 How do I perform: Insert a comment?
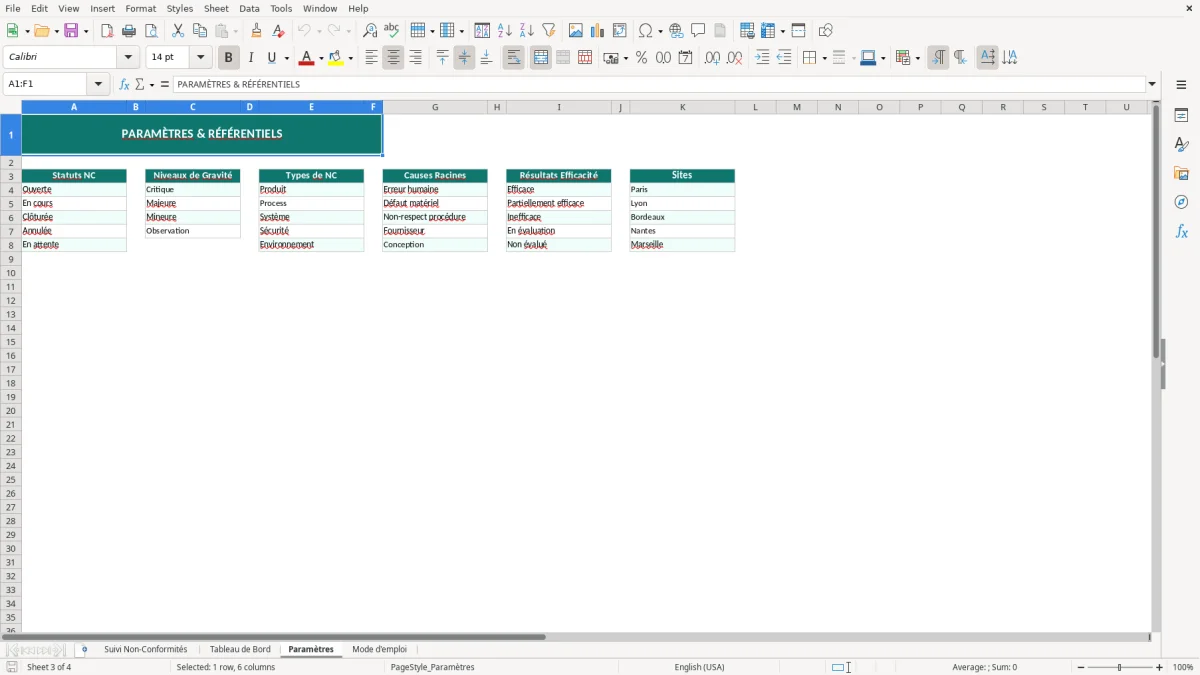point(698,31)
